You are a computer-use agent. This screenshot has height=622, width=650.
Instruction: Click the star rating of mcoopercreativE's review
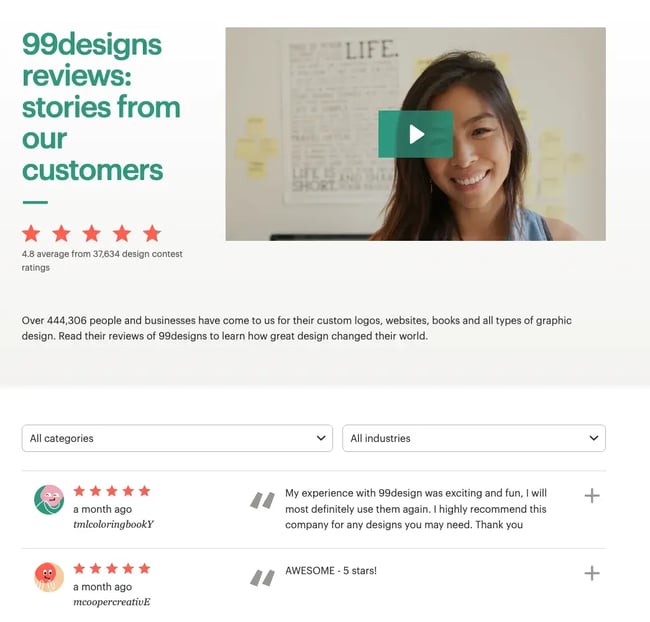tap(112, 569)
